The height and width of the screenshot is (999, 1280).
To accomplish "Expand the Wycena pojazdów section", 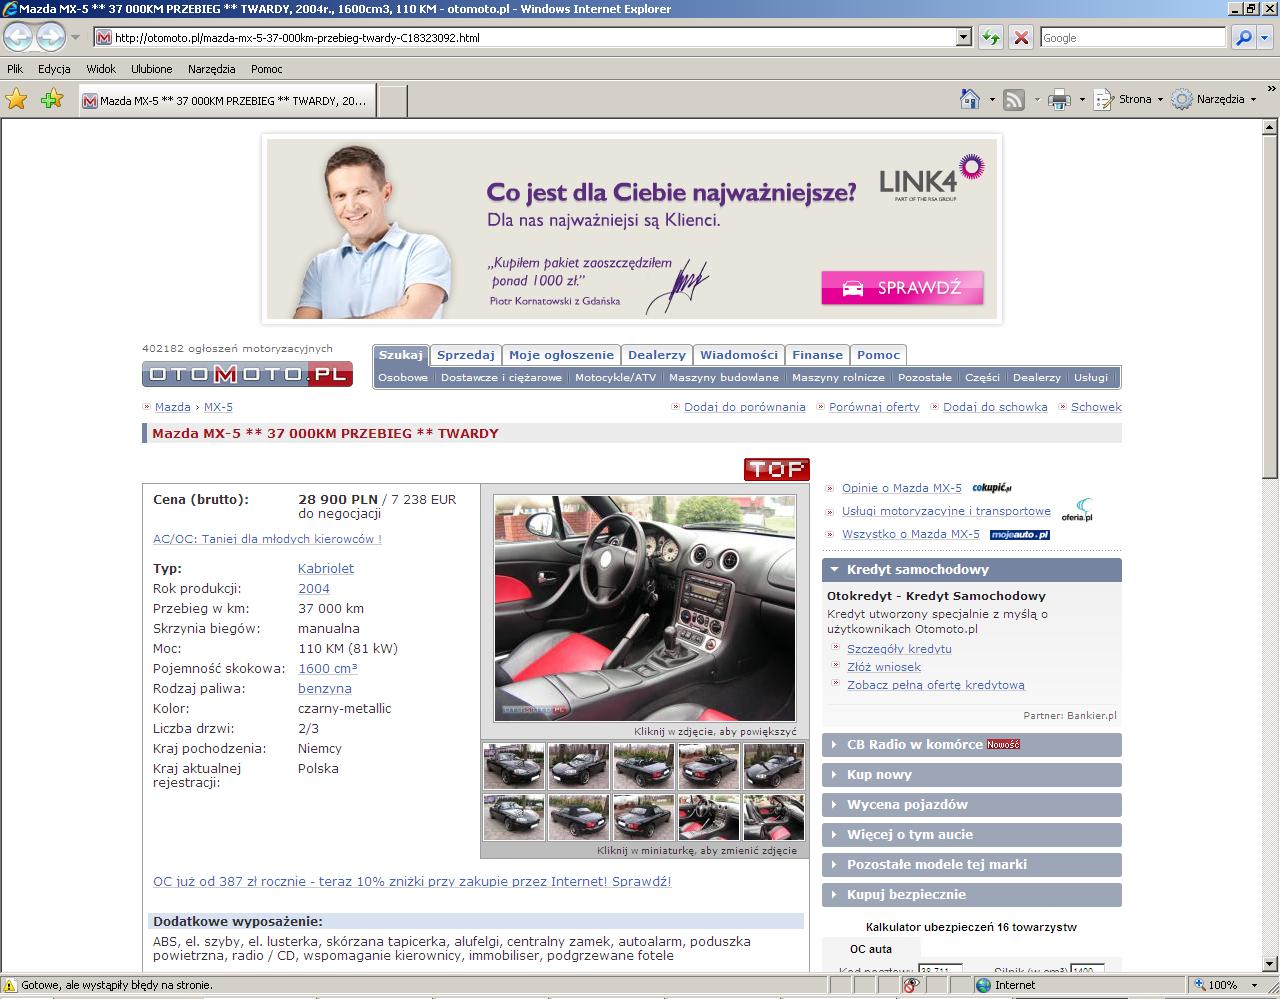I will click(972, 804).
